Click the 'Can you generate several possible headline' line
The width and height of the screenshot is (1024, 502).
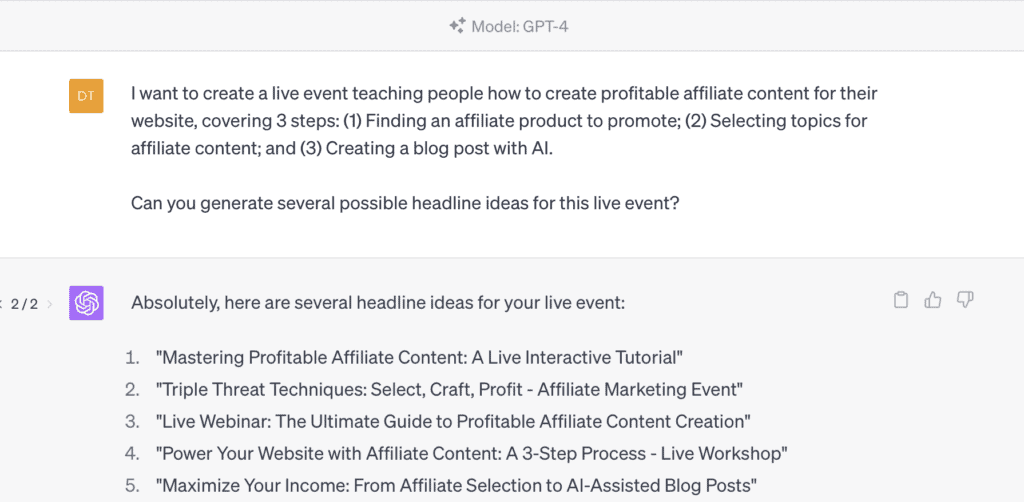click(405, 203)
